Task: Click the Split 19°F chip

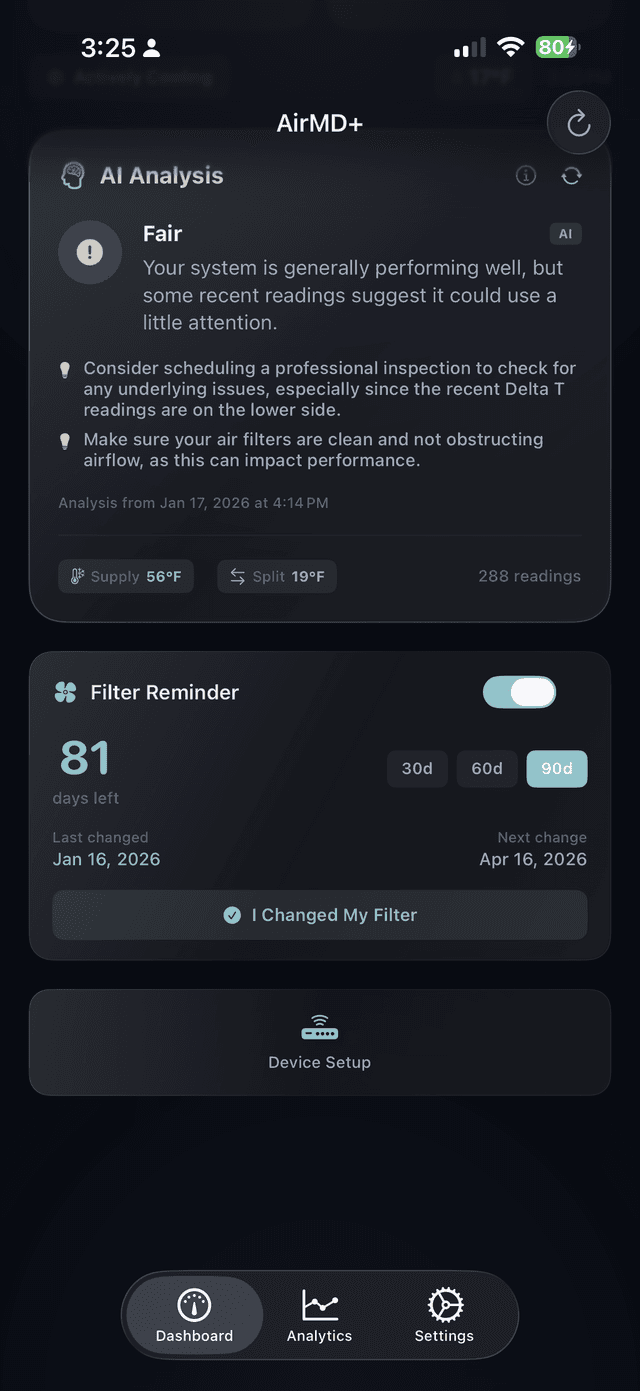Action: pyautogui.click(x=276, y=576)
